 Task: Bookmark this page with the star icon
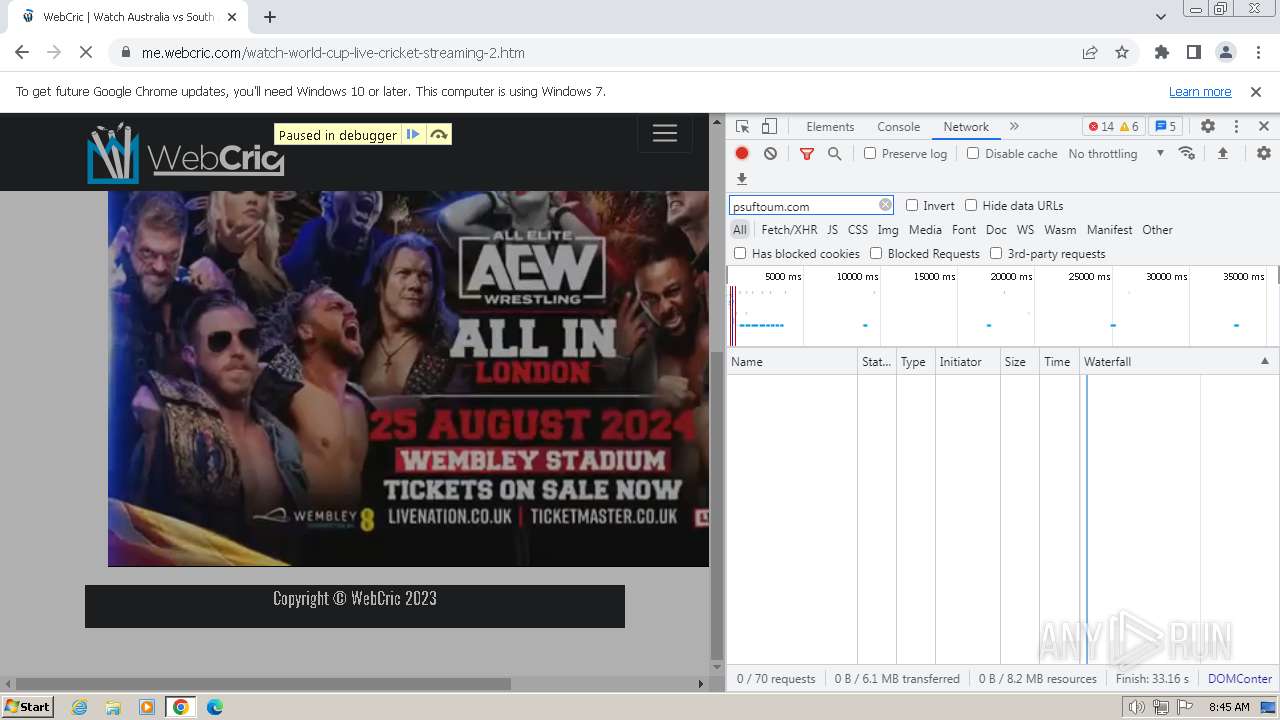(1122, 52)
